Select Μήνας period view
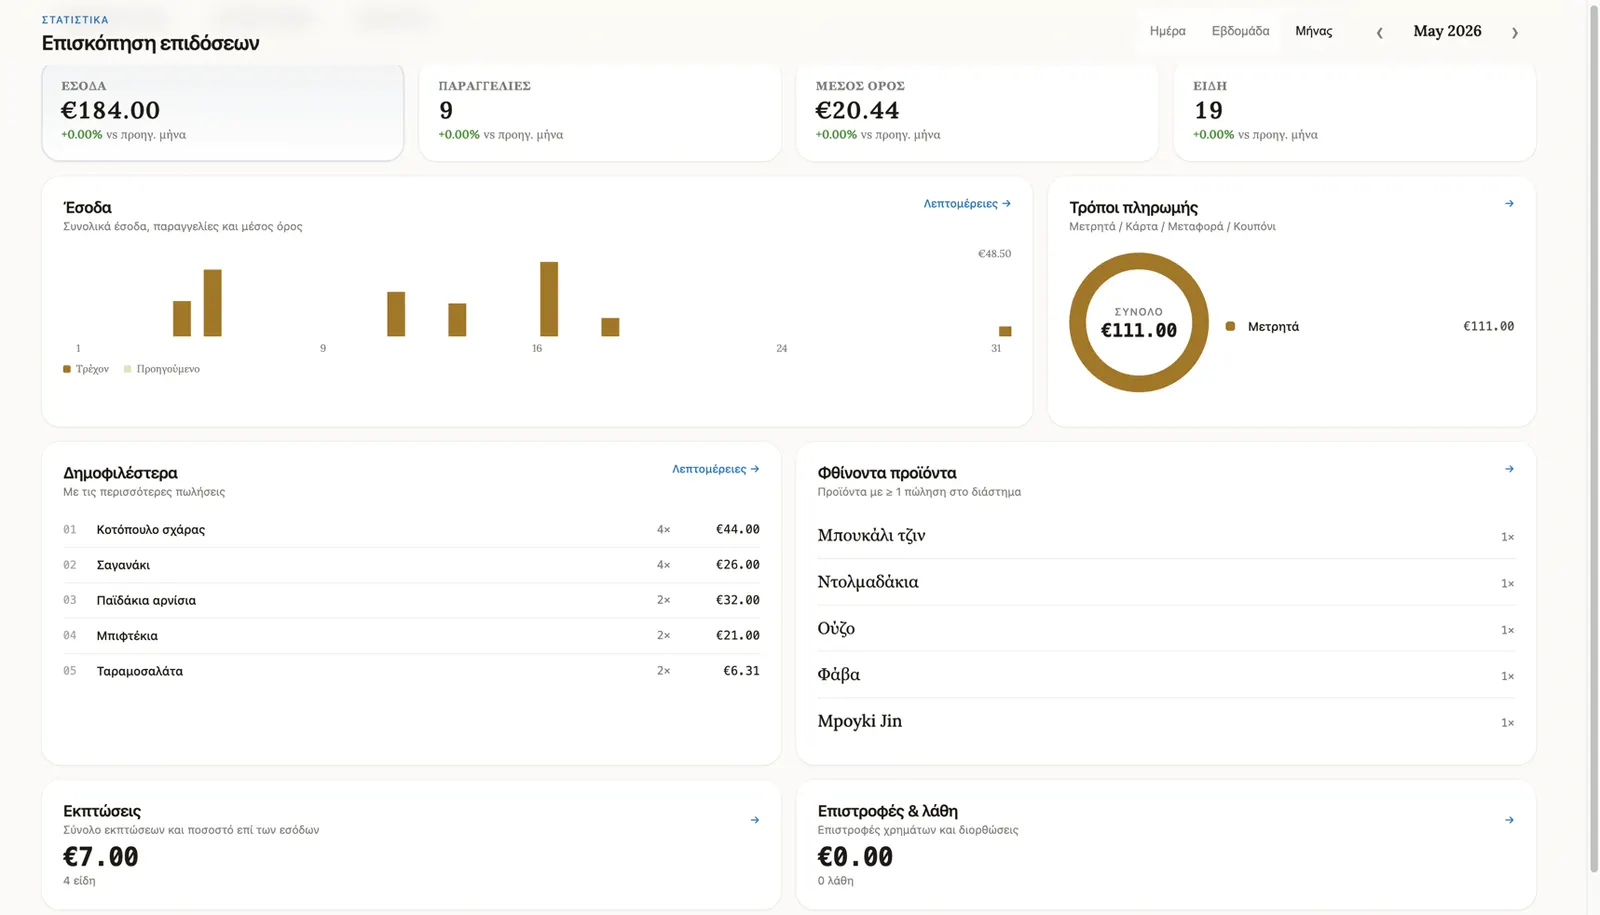The width and height of the screenshot is (1600, 915). 1313,31
